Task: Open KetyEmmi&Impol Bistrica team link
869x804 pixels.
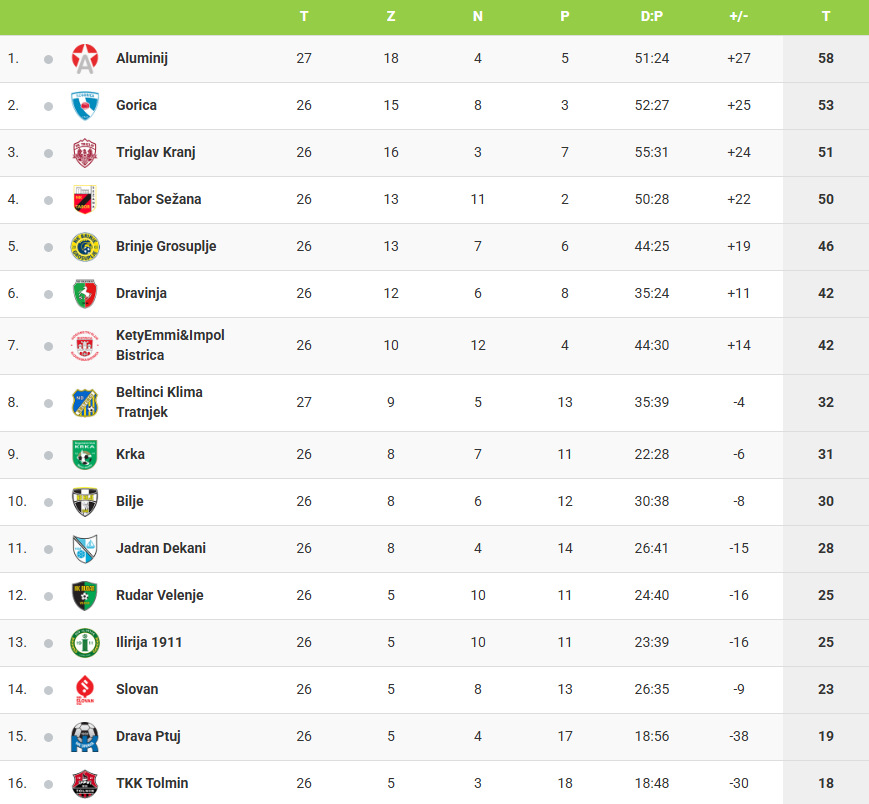Action: pos(170,345)
